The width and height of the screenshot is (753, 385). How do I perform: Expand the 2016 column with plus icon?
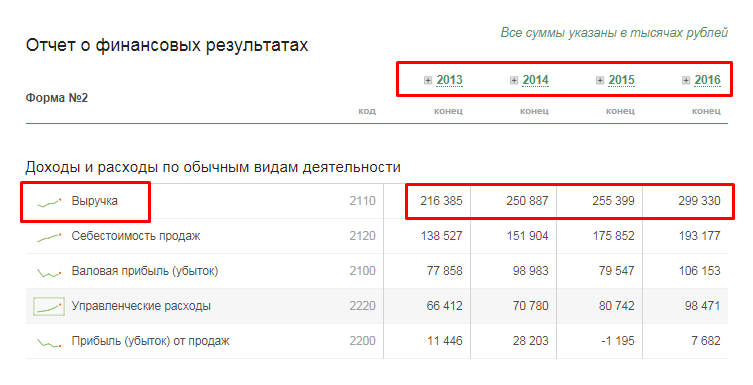coord(686,80)
